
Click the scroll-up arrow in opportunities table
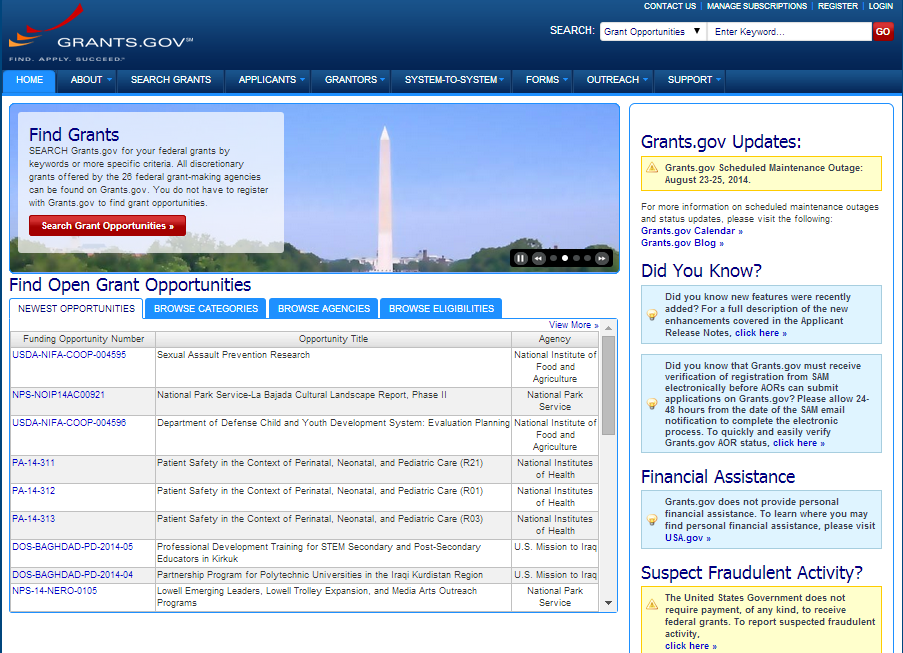click(609, 341)
